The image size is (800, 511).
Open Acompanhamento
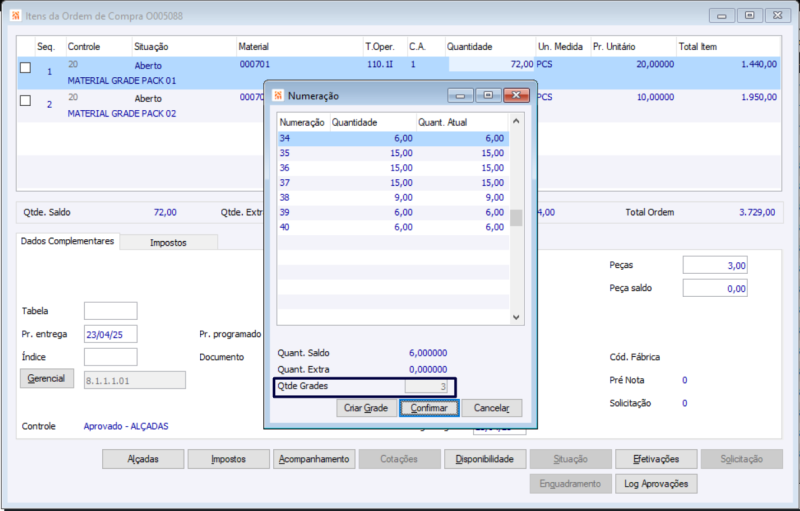coord(314,459)
